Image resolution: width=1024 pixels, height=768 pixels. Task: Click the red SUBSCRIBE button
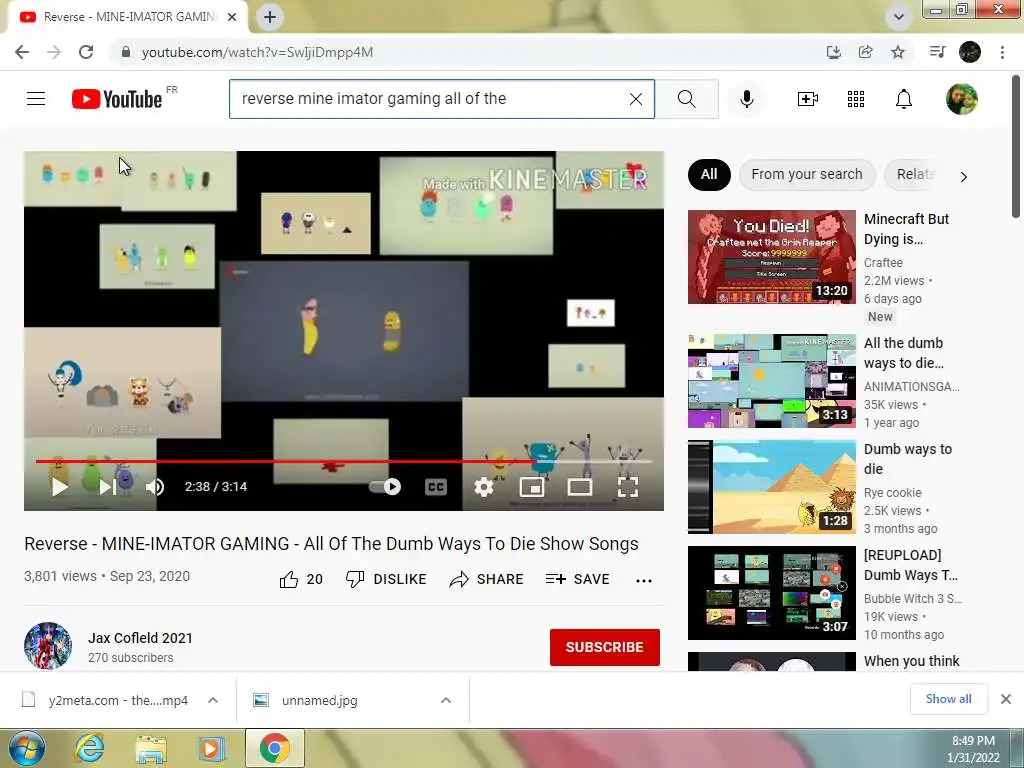tap(605, 647)
